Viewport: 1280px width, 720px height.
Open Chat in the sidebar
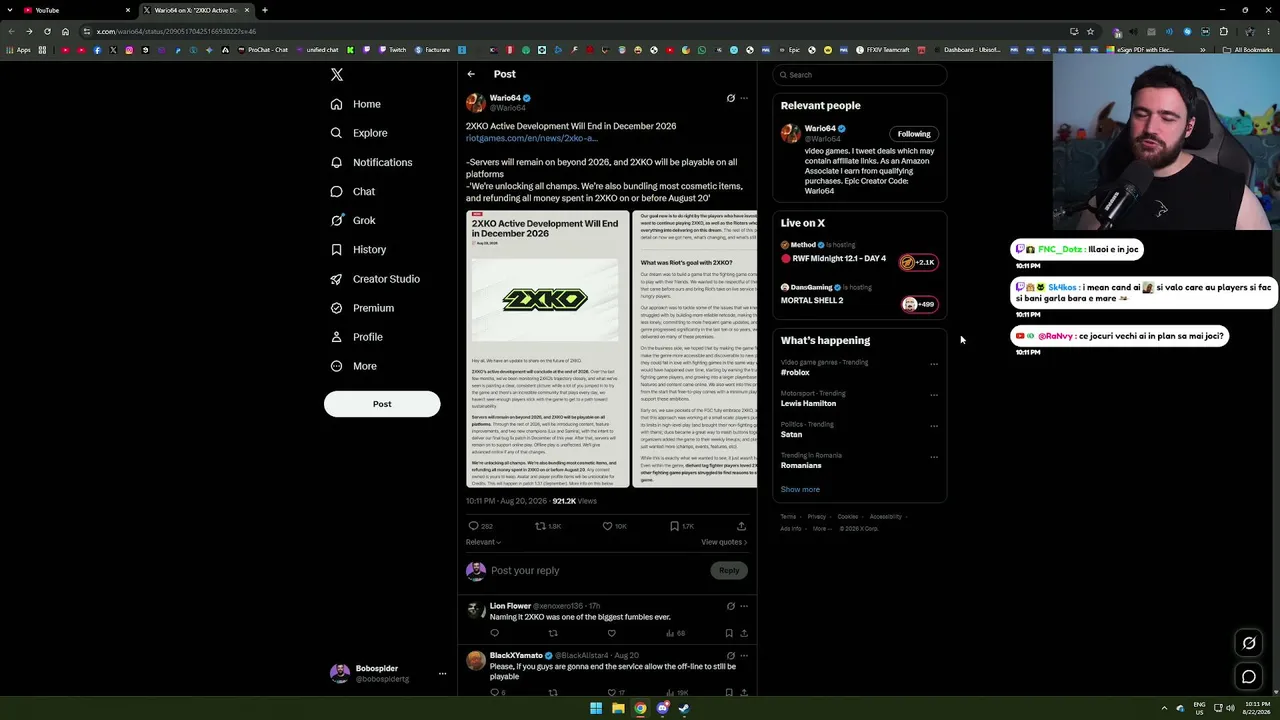click(x=353, y=191)
